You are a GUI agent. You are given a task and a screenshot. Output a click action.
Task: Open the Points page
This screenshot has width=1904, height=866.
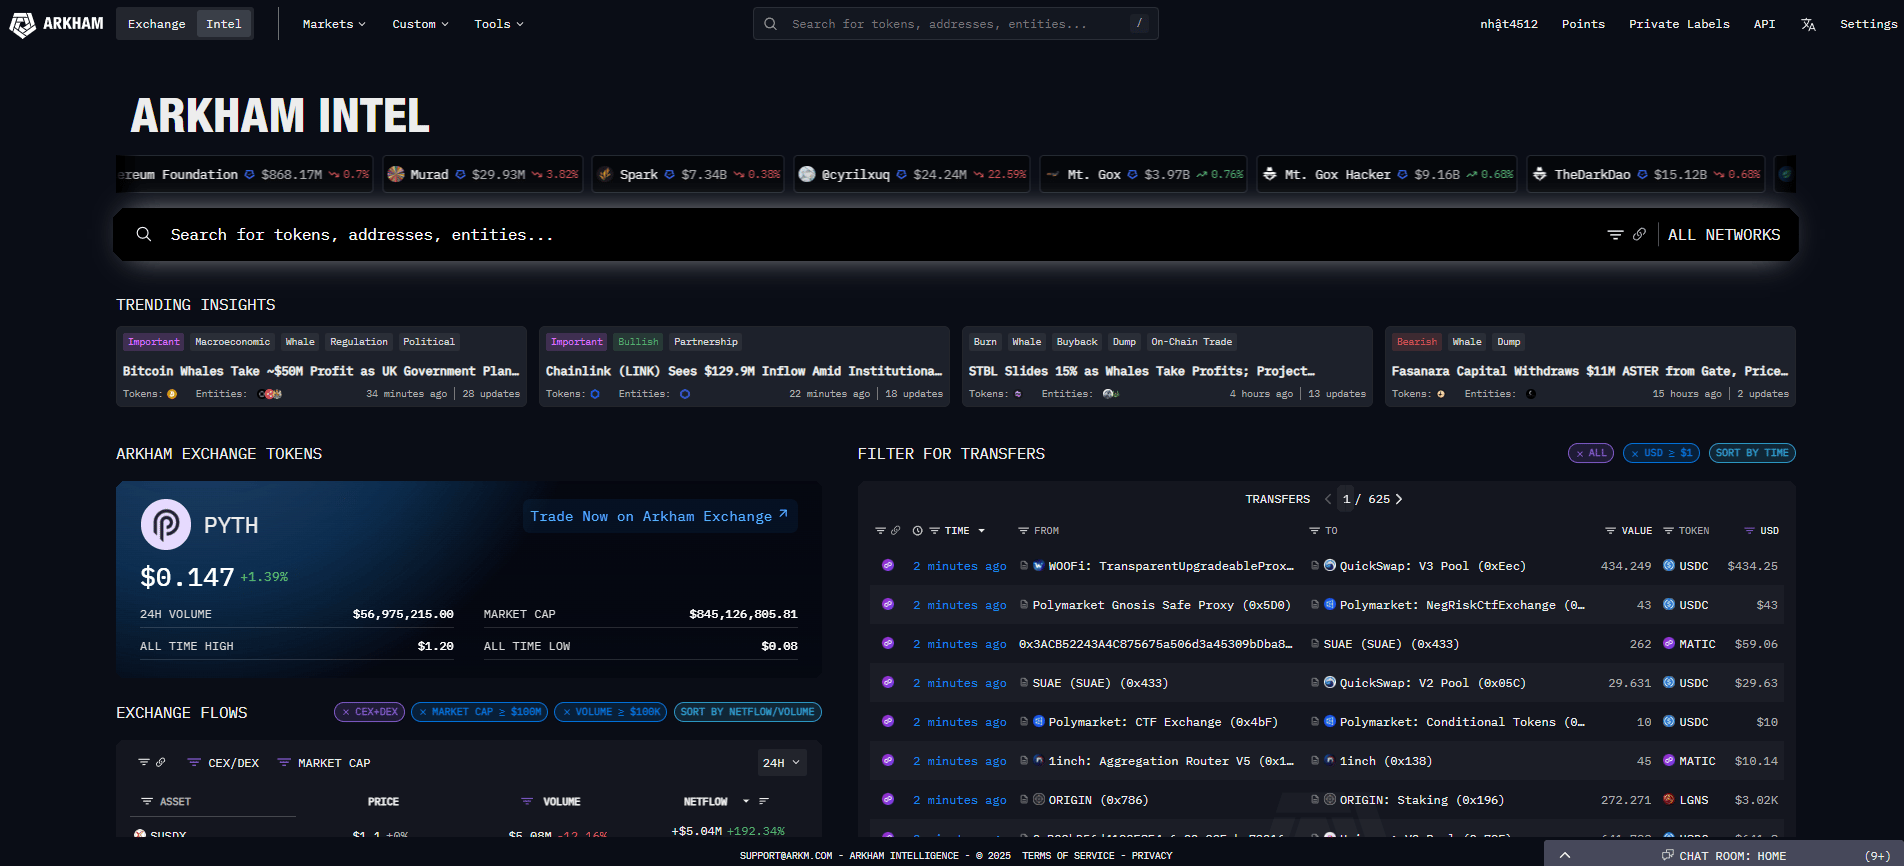[1583, 24]
